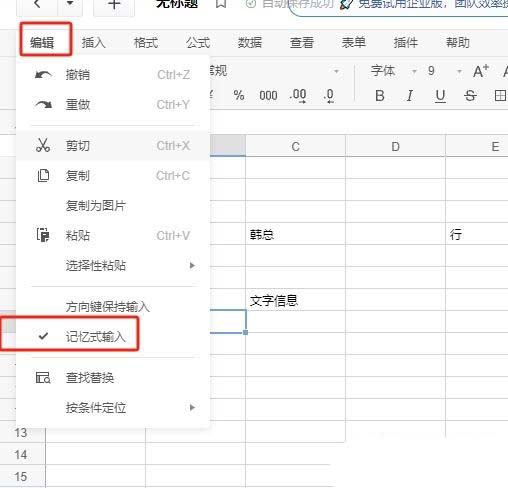Open 查找替换 find and replace

(113, 378)
